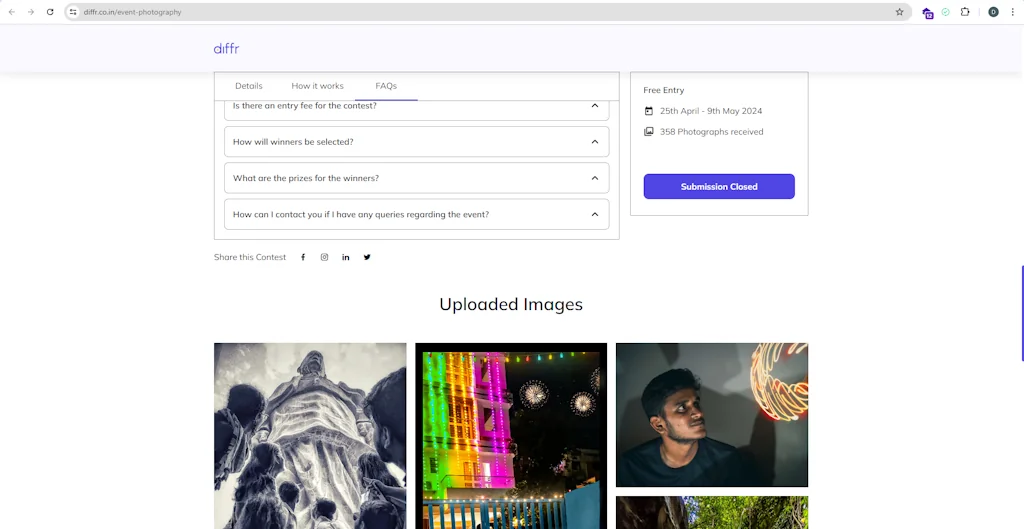Click the Submission Closed button
Image resolution: width=1024 pixels, height=529 pixels.
pos(719,187)
